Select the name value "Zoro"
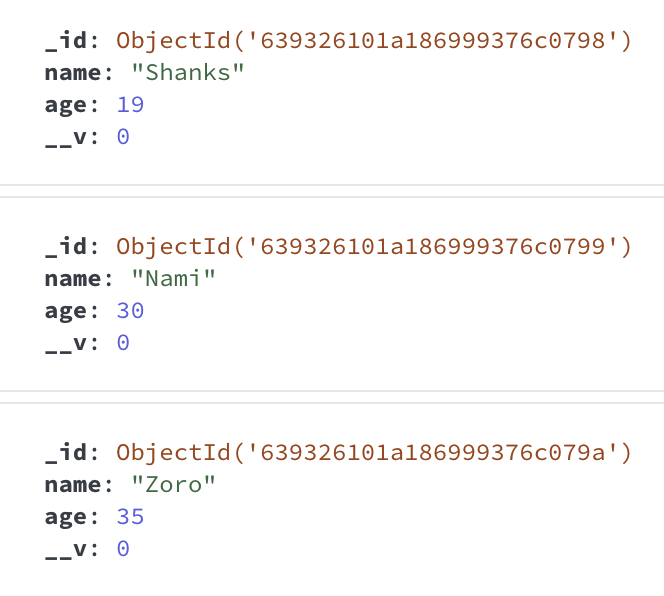 (x=173, y=484)
